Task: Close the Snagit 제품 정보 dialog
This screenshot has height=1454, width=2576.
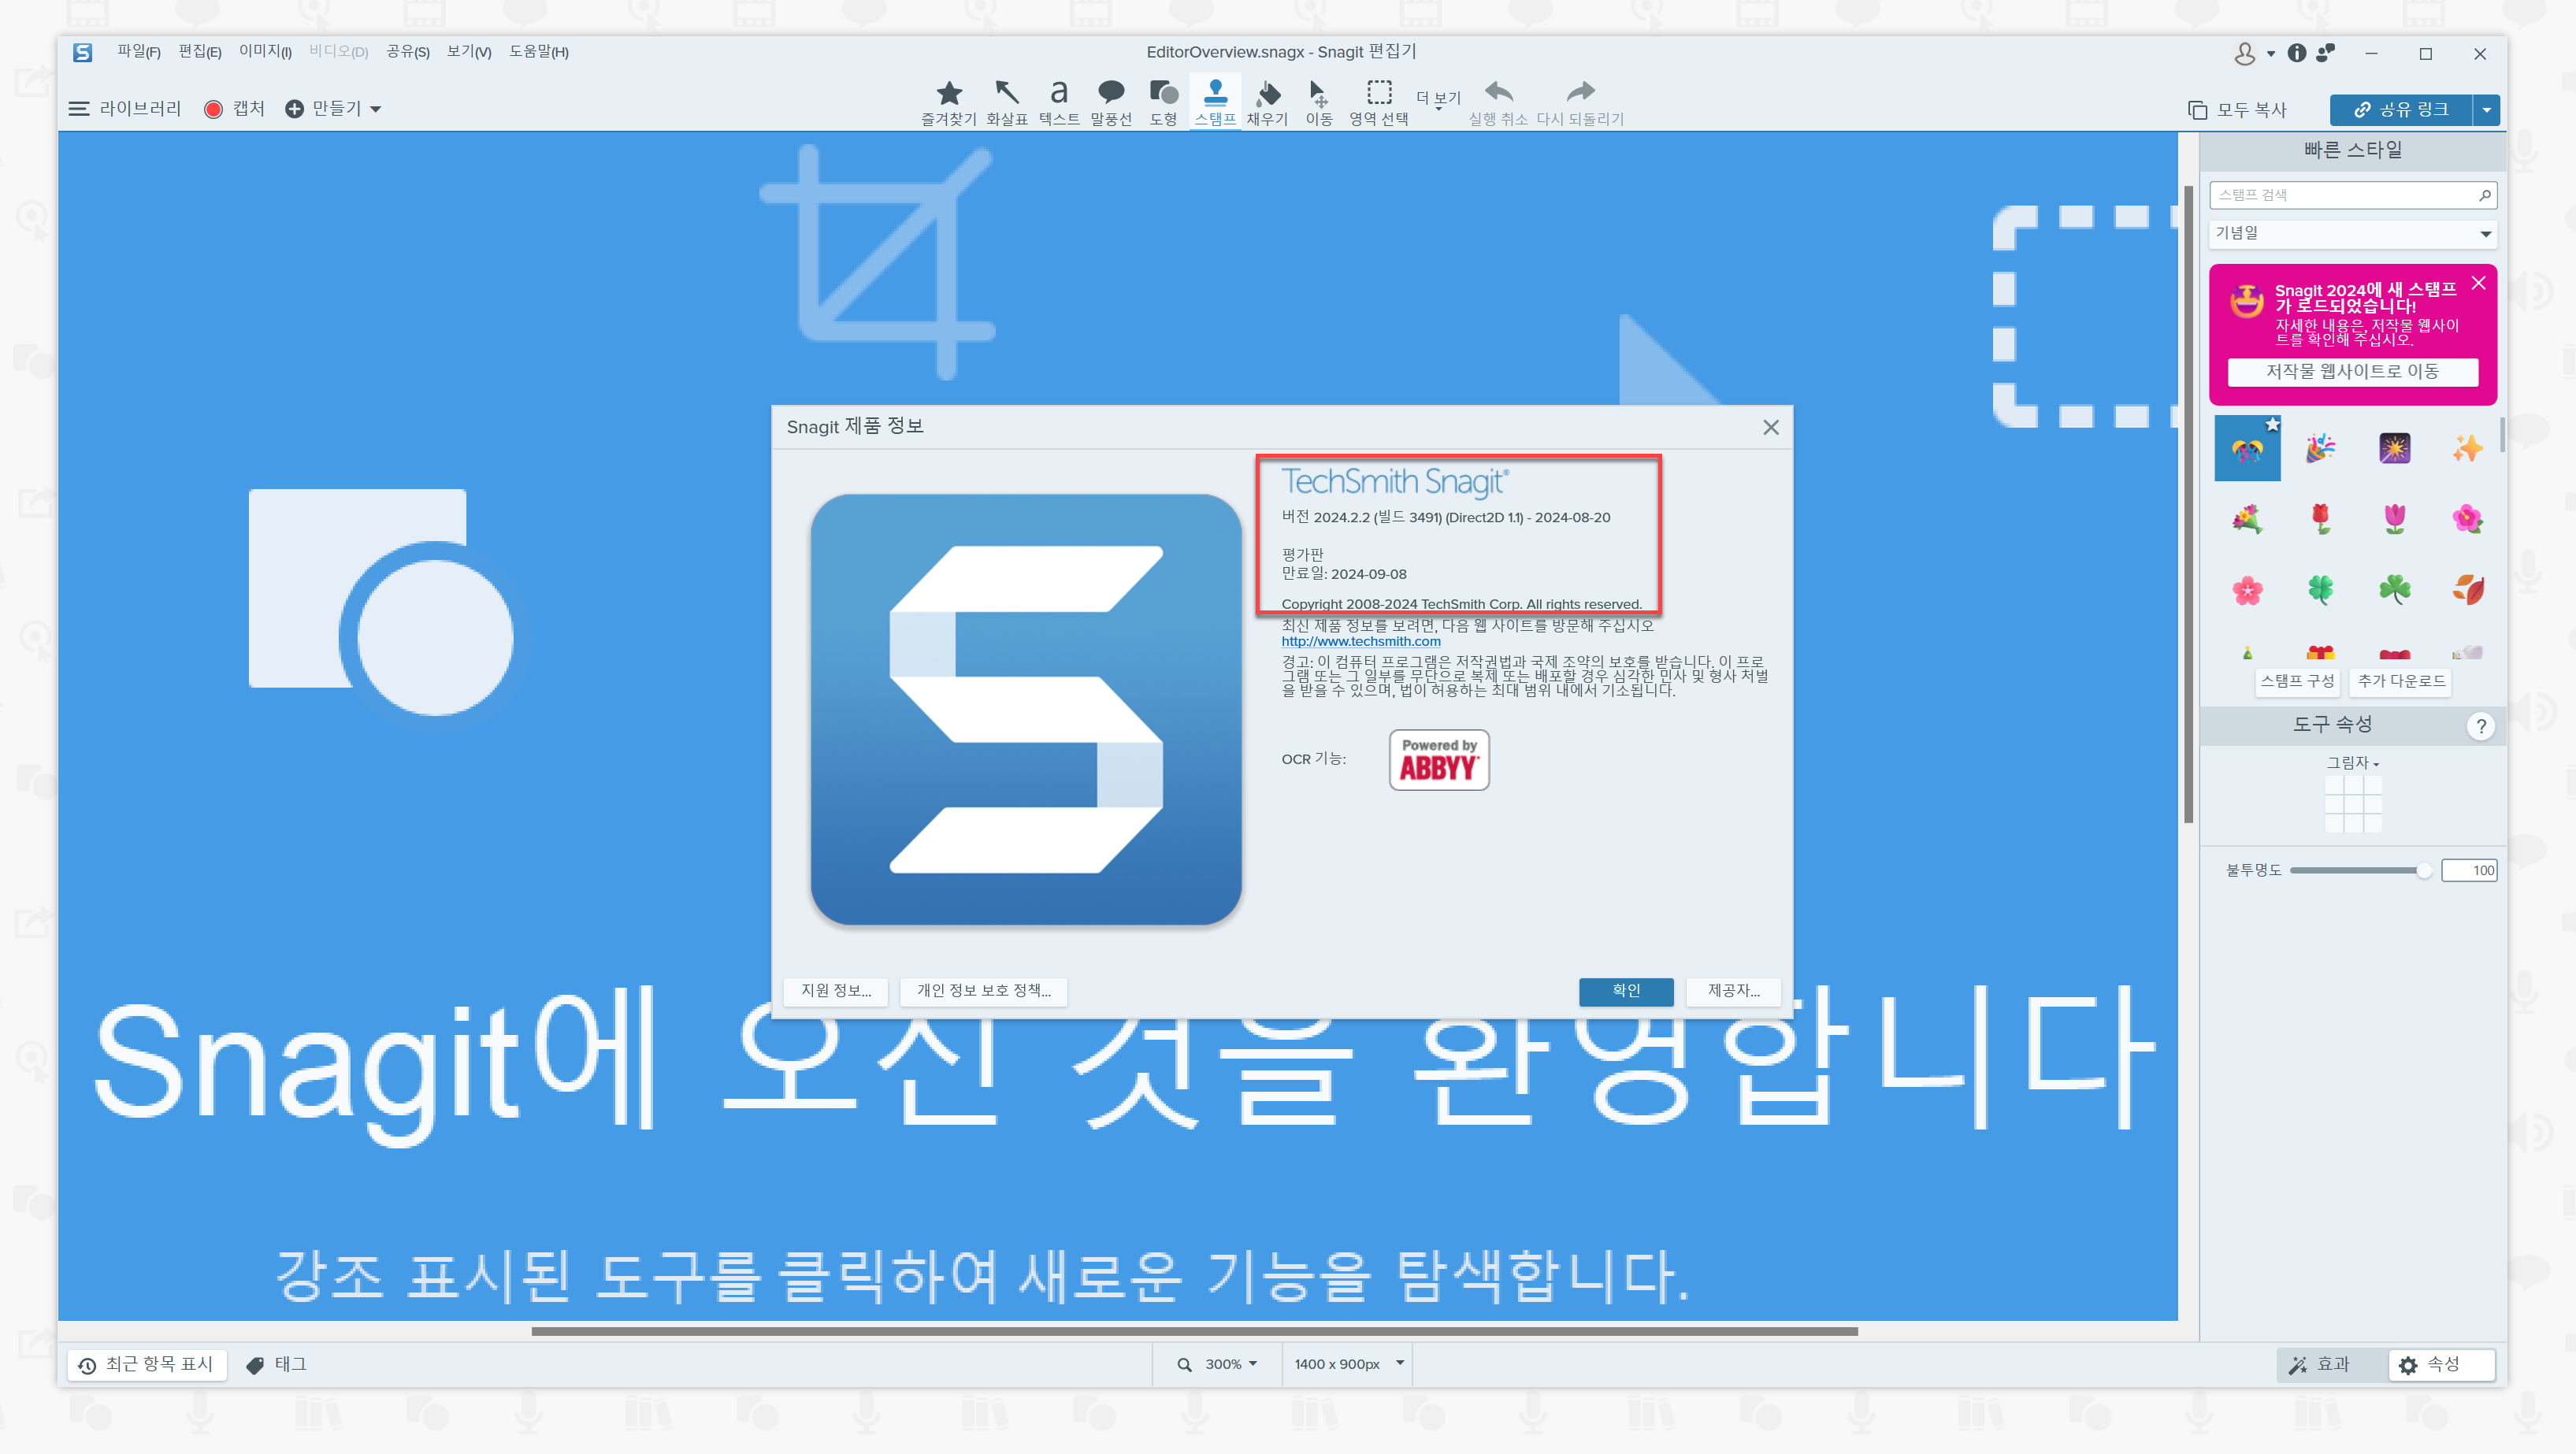Action: click(x=1770, y=428)
